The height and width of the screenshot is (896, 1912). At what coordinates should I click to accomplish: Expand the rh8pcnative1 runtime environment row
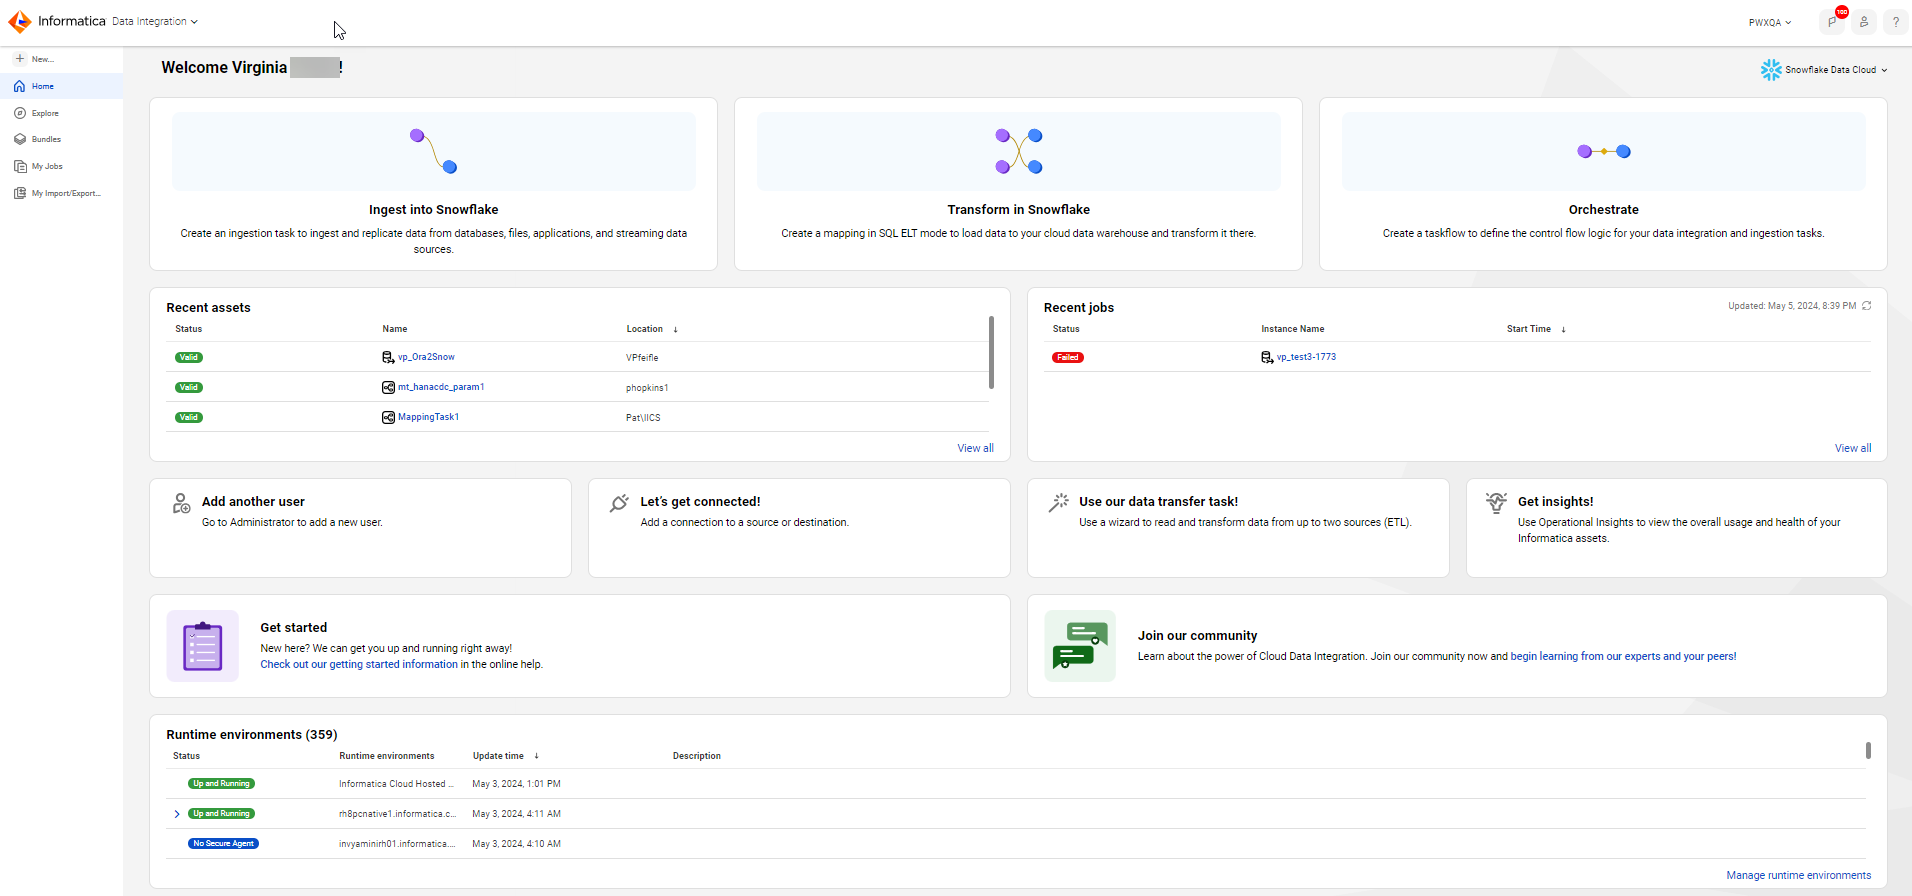click(178, 814)
